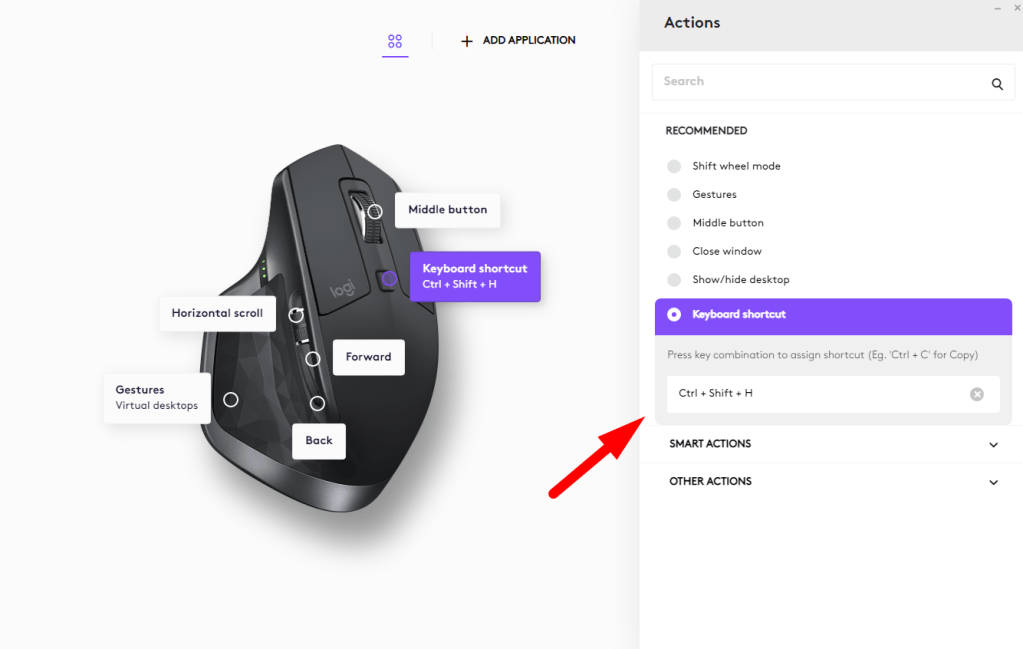The image size is (1023, 649).
Task: Select the Show/hide desktop radio option
Action: tap(674, 280)
